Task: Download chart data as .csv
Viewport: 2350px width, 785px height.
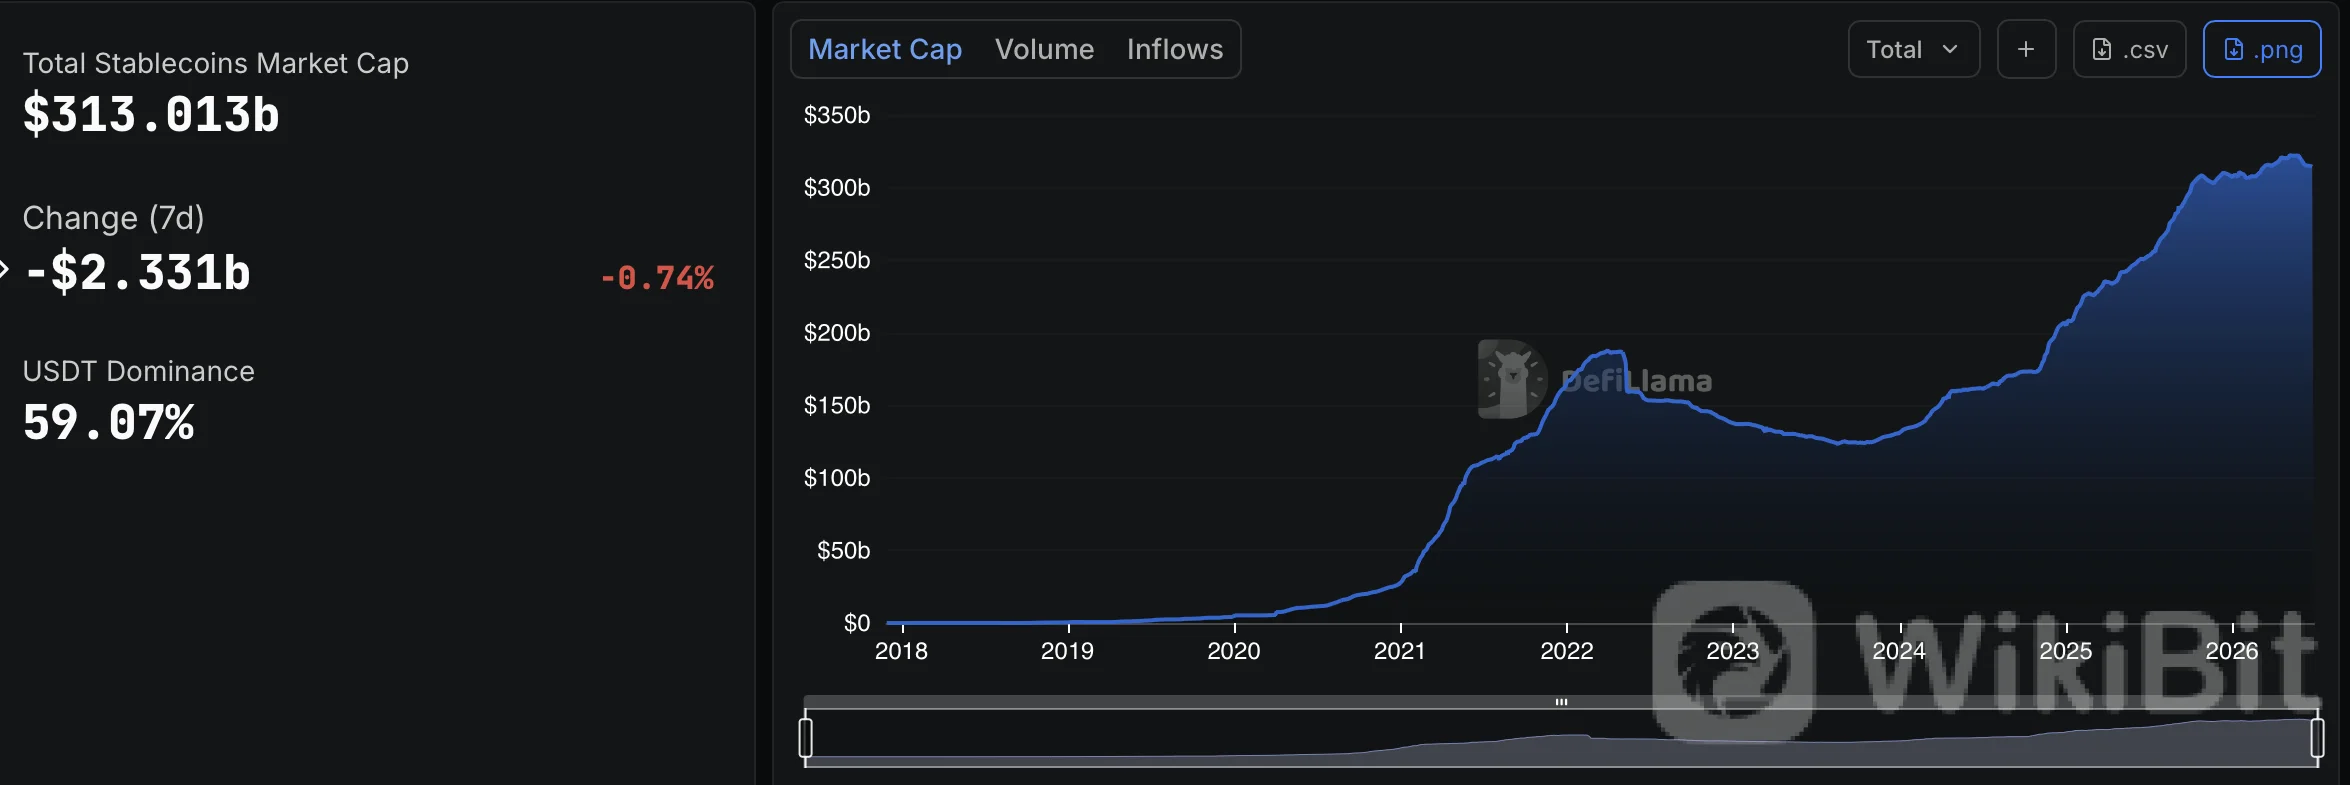Action: [x=2130, y=49]
